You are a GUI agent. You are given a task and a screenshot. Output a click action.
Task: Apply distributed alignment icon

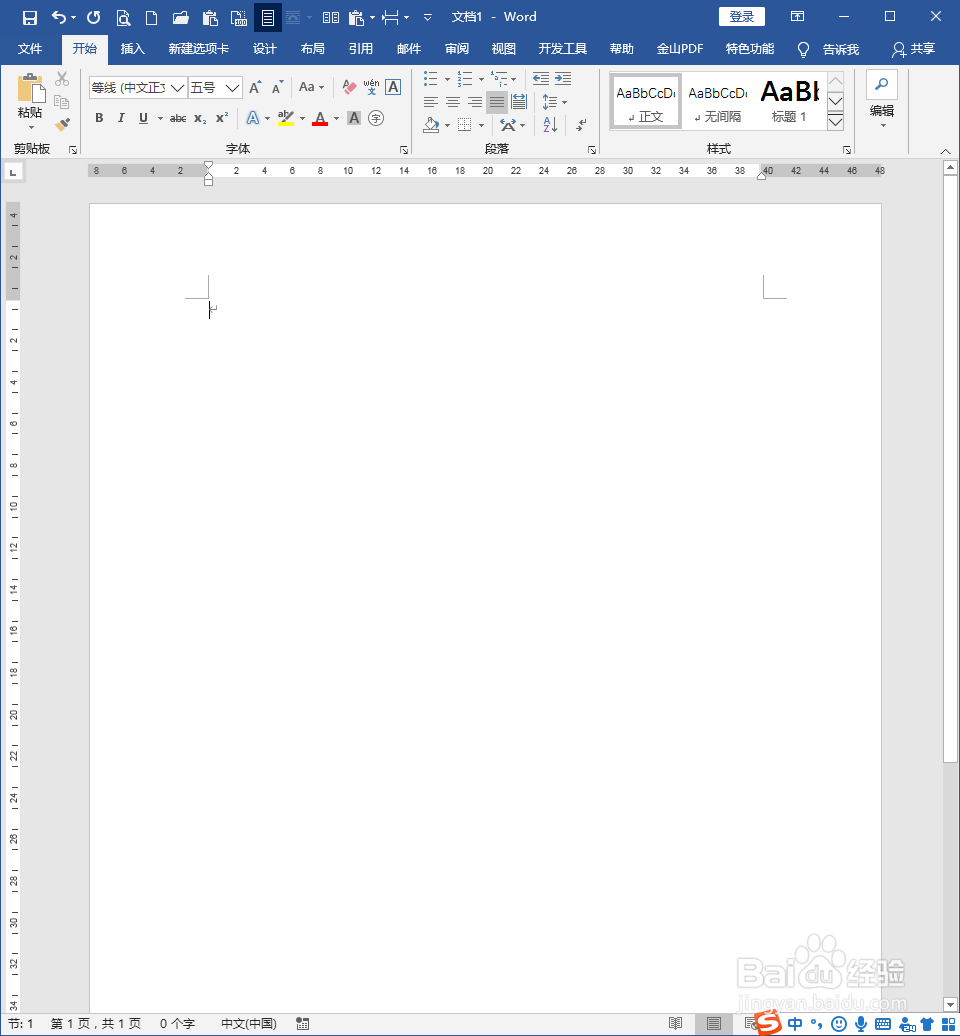point(519,102)
